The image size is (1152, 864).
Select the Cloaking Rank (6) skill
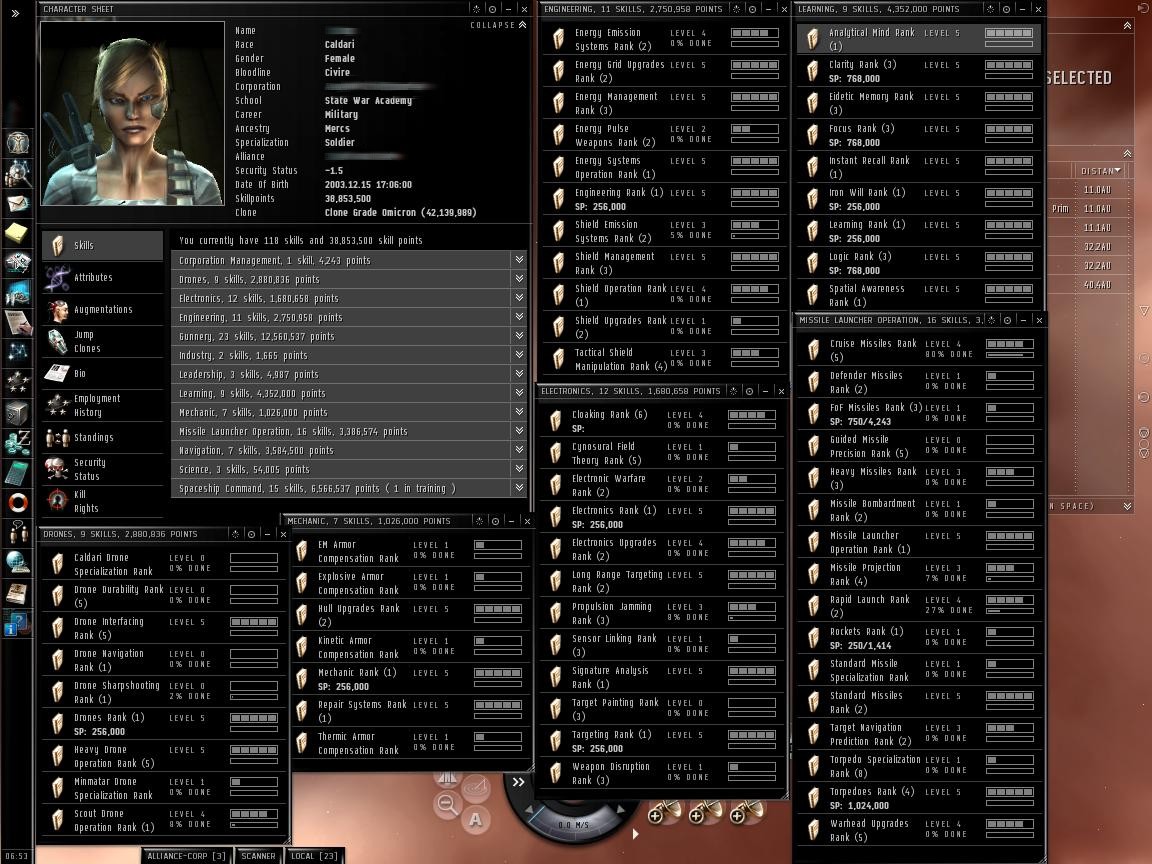pos(661,421)
